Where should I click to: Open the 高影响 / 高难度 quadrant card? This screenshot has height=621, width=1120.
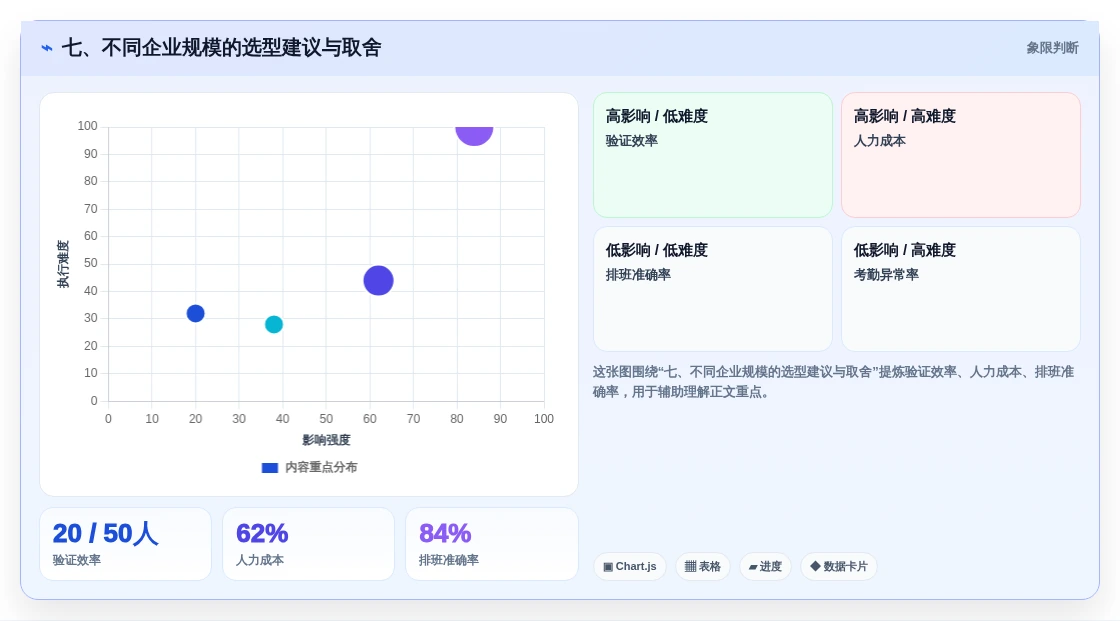click(961, 155)
